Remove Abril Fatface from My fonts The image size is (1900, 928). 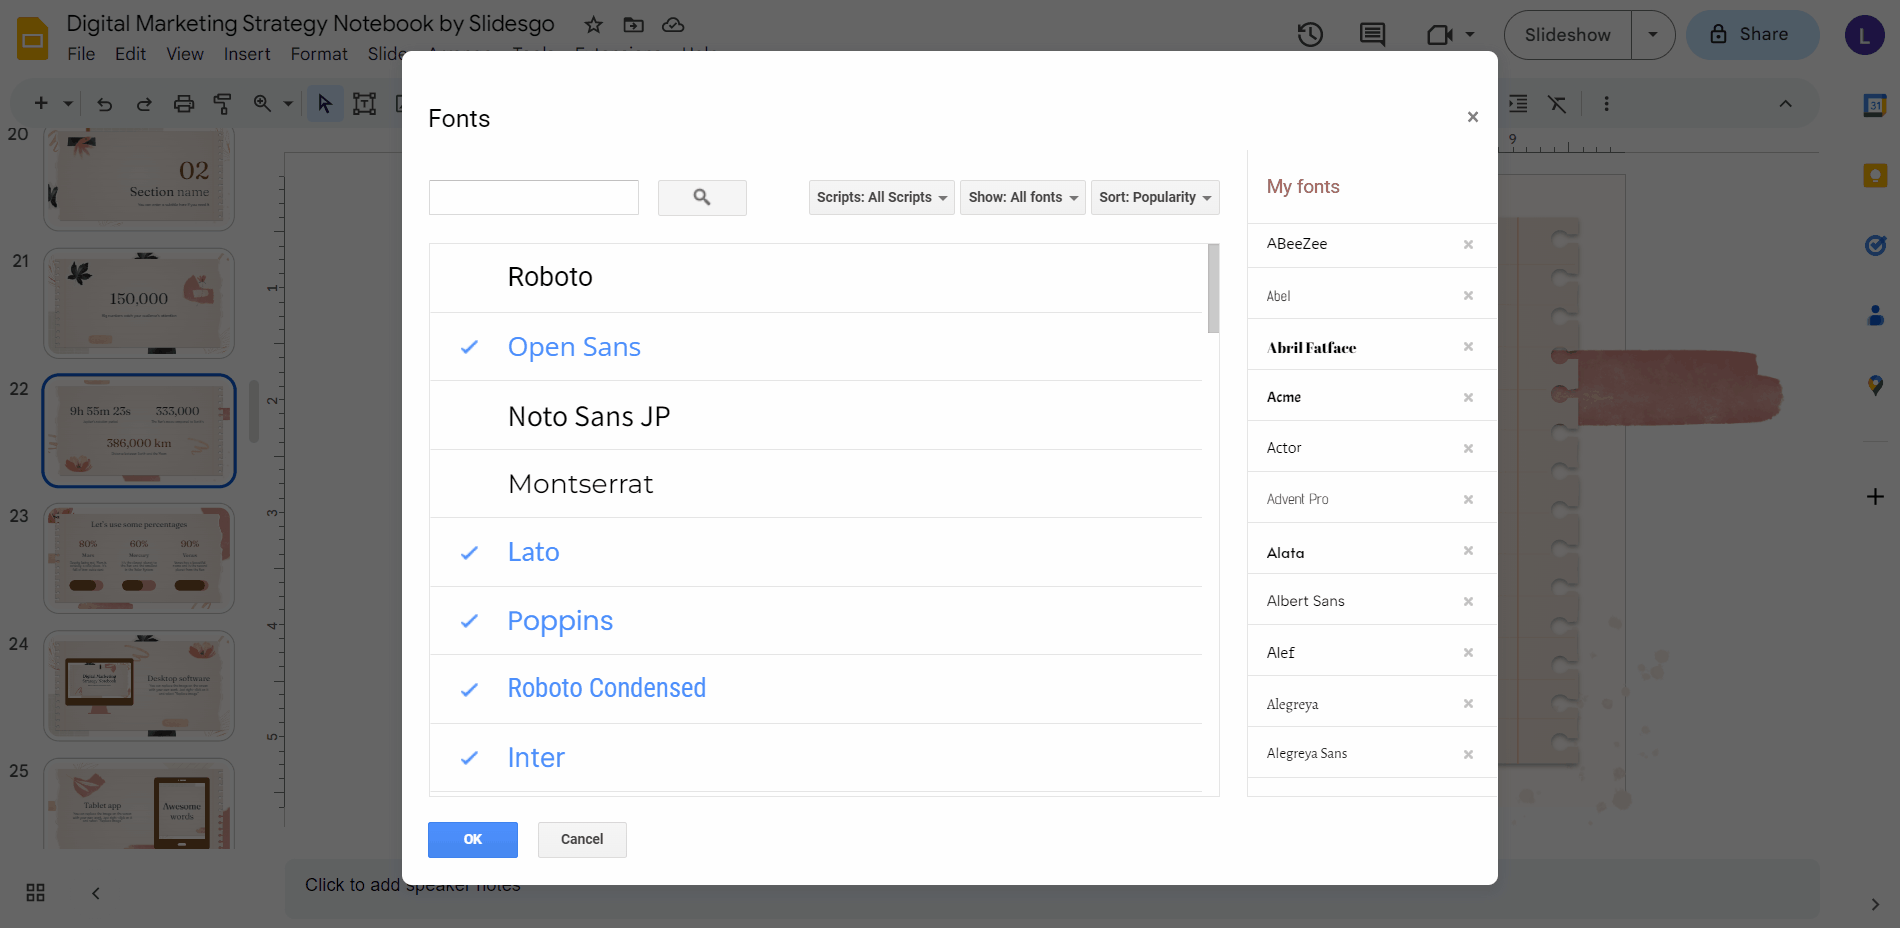click(x=1468, y=346)
